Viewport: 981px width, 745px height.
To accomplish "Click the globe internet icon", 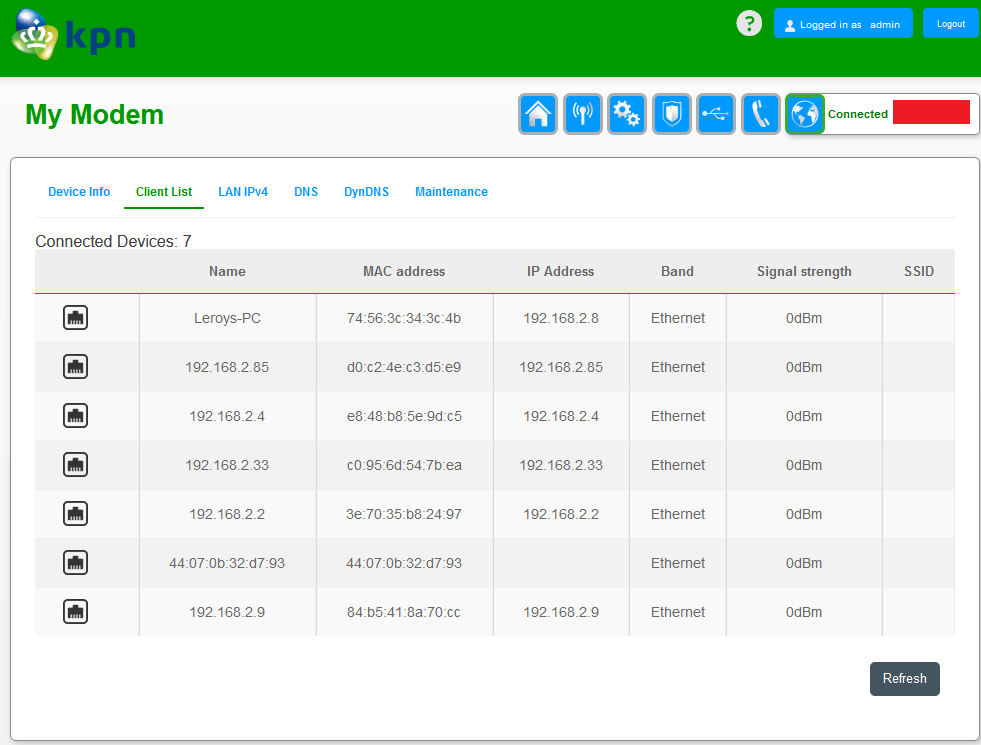I will pyautogui.click(x=805, y=114).
